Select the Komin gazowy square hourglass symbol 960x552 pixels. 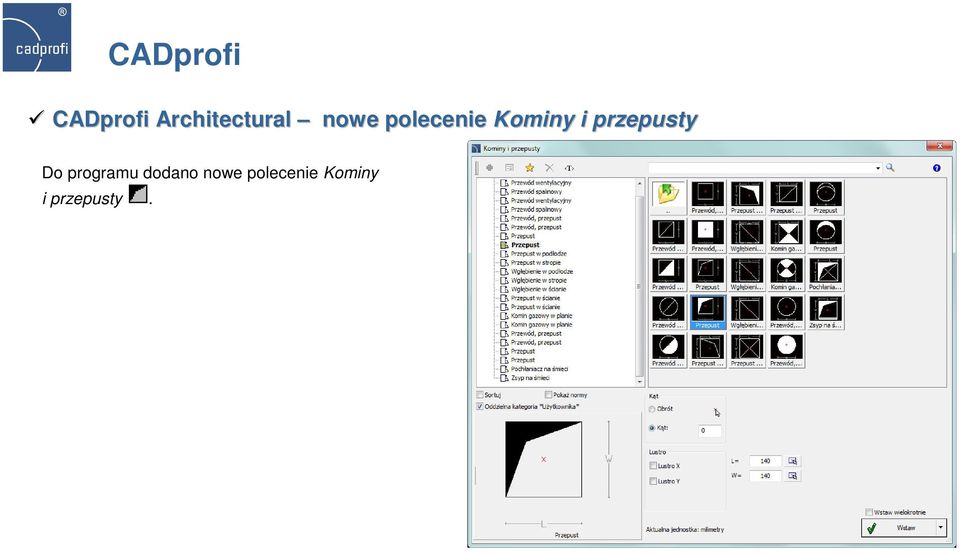[x=786, y=236]
